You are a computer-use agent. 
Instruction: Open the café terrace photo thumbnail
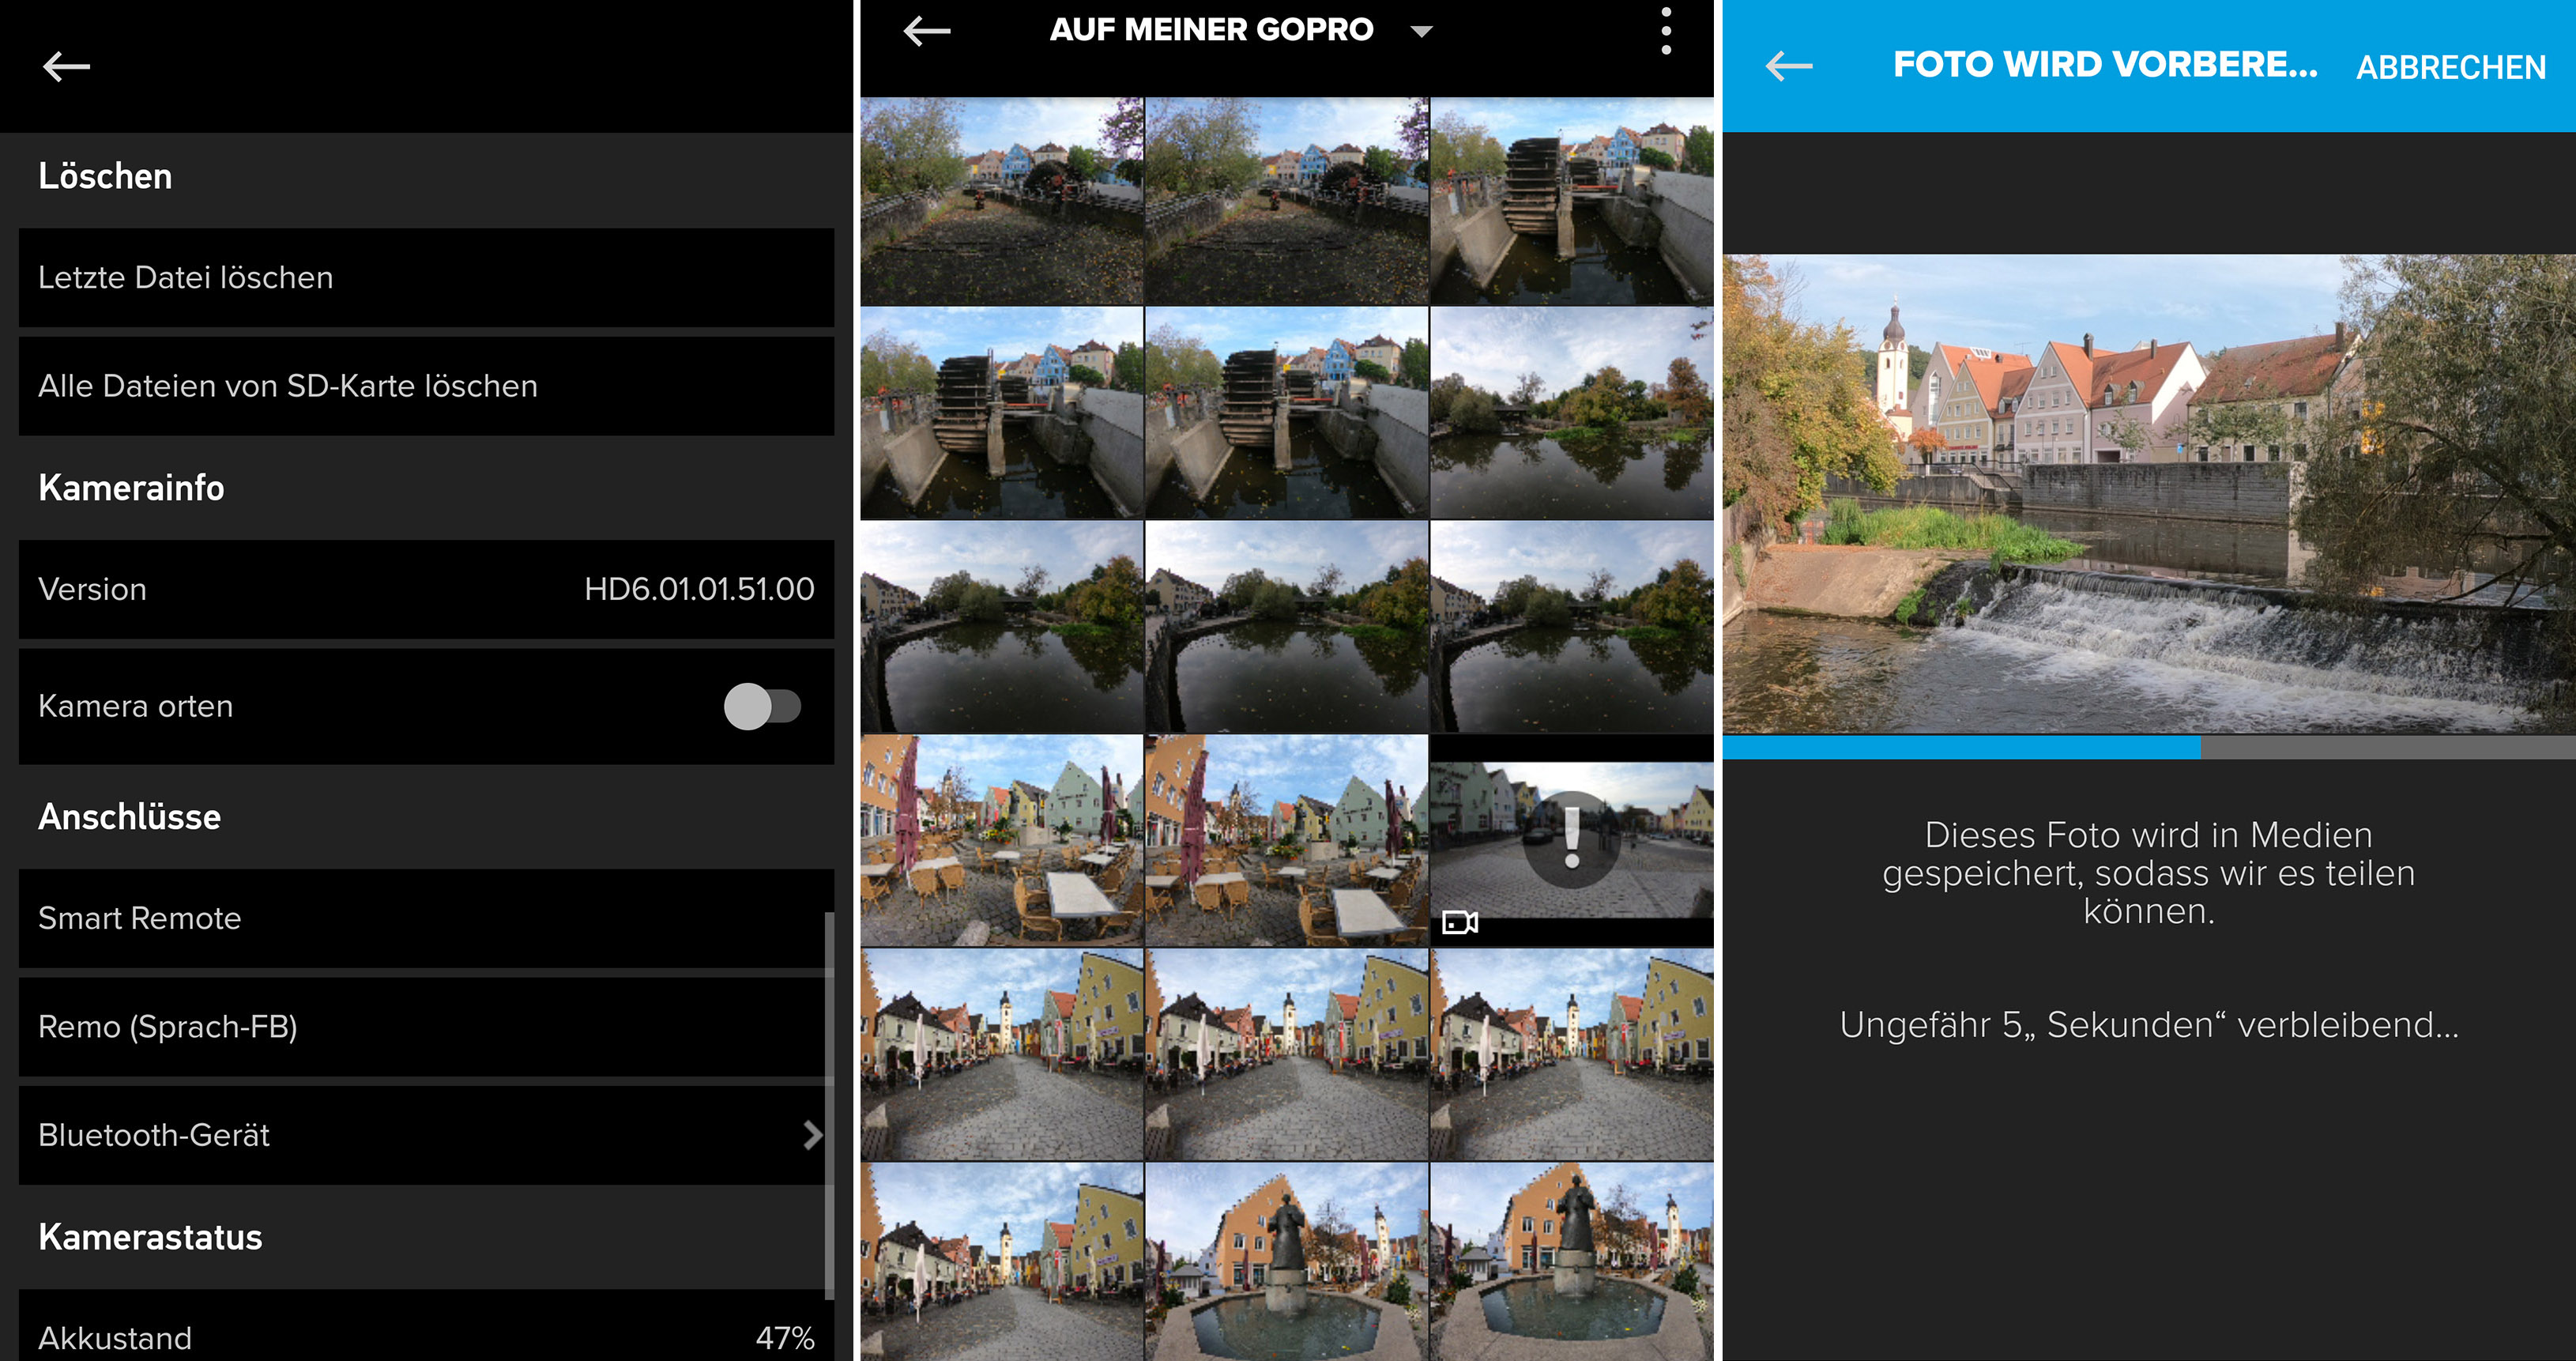[1001, 840]
